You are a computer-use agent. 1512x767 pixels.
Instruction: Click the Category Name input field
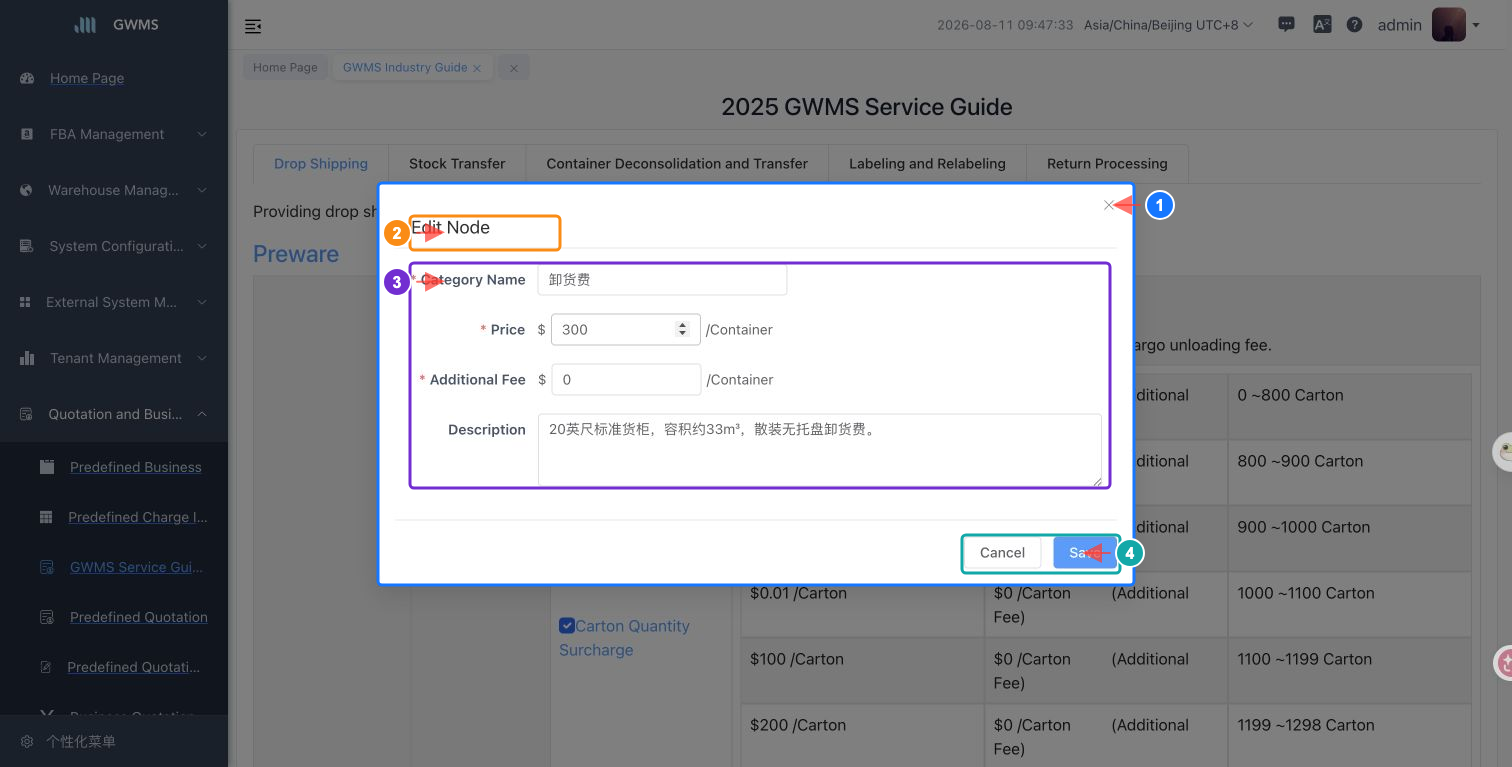coord(662,280)
